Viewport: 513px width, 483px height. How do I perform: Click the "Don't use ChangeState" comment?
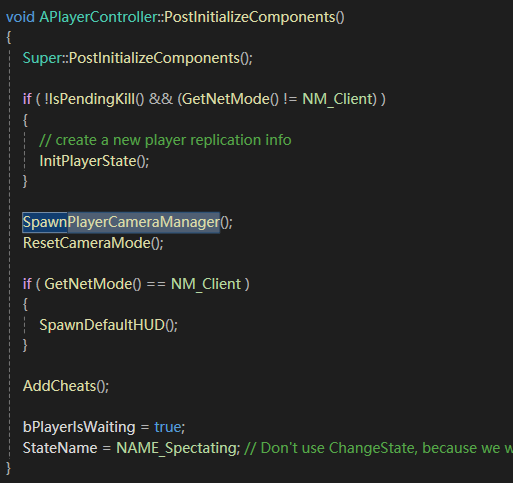(x=378, y=448)
